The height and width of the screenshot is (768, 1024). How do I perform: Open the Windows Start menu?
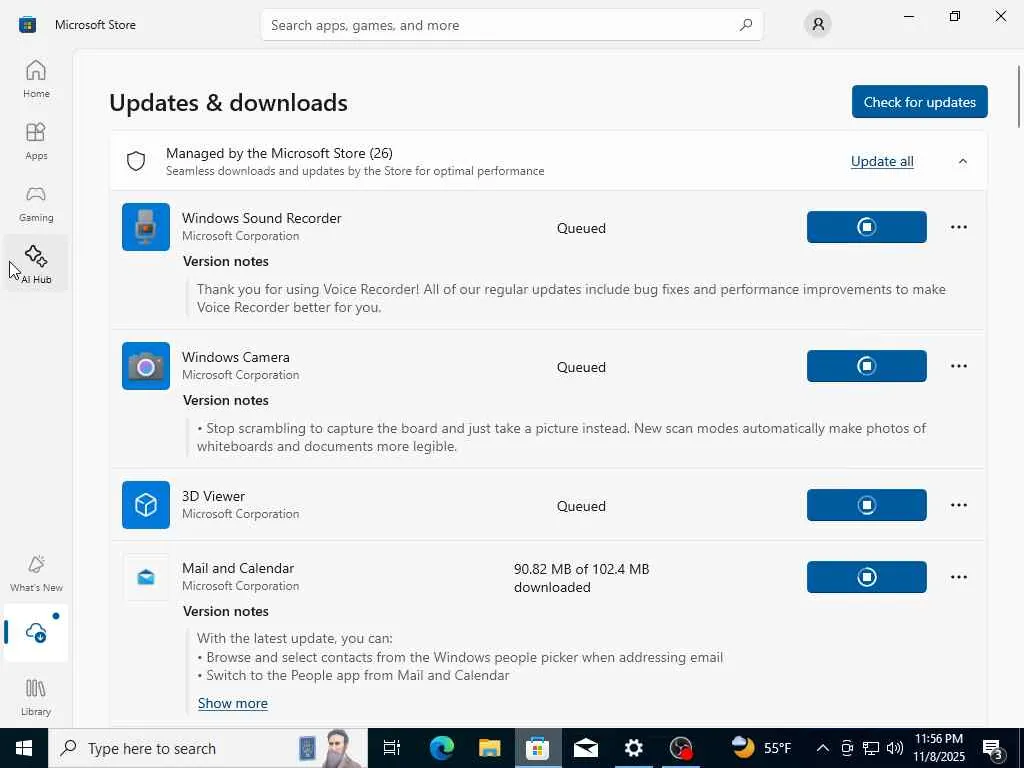(x=24, y=748)
